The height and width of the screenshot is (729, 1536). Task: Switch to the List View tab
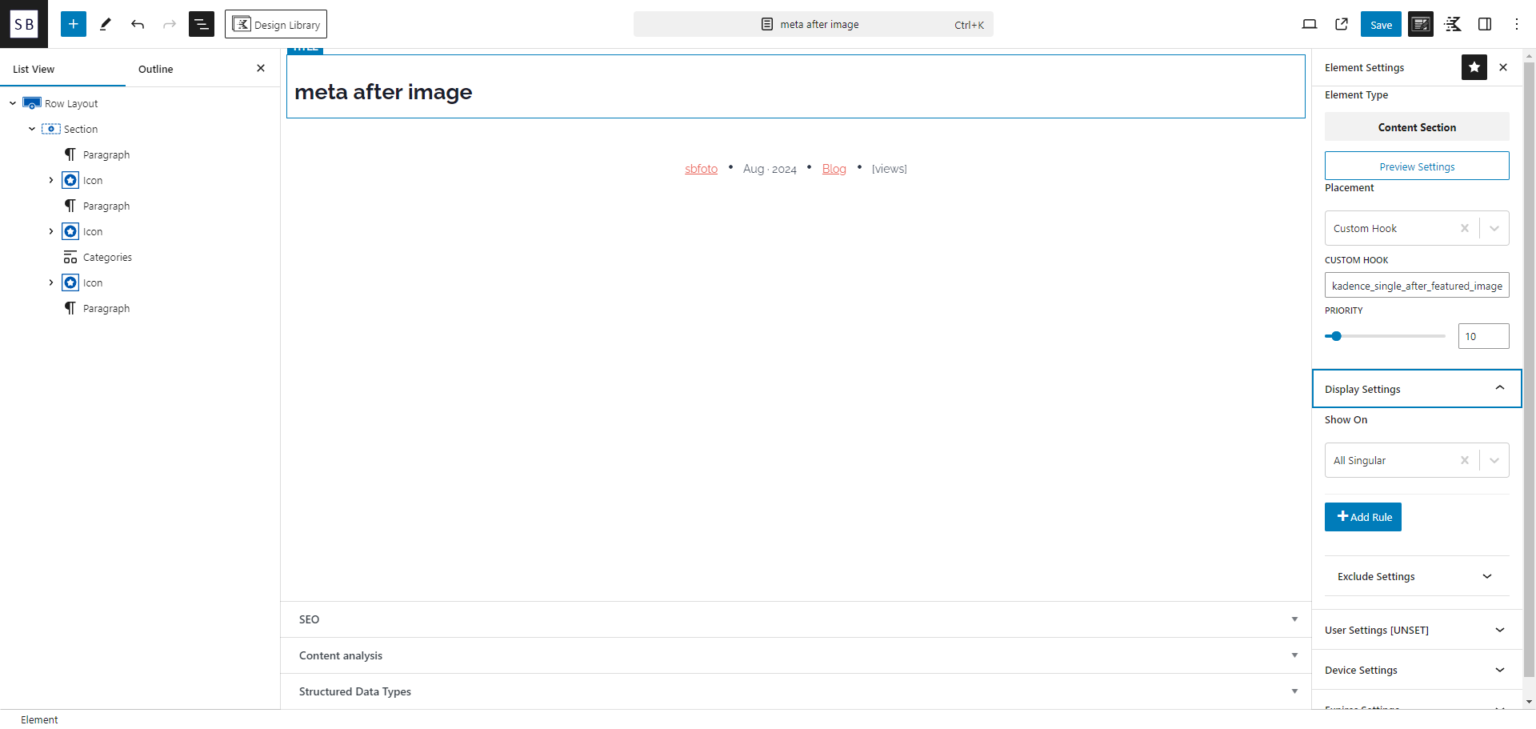pyautogui.click(x=34, y=69)
